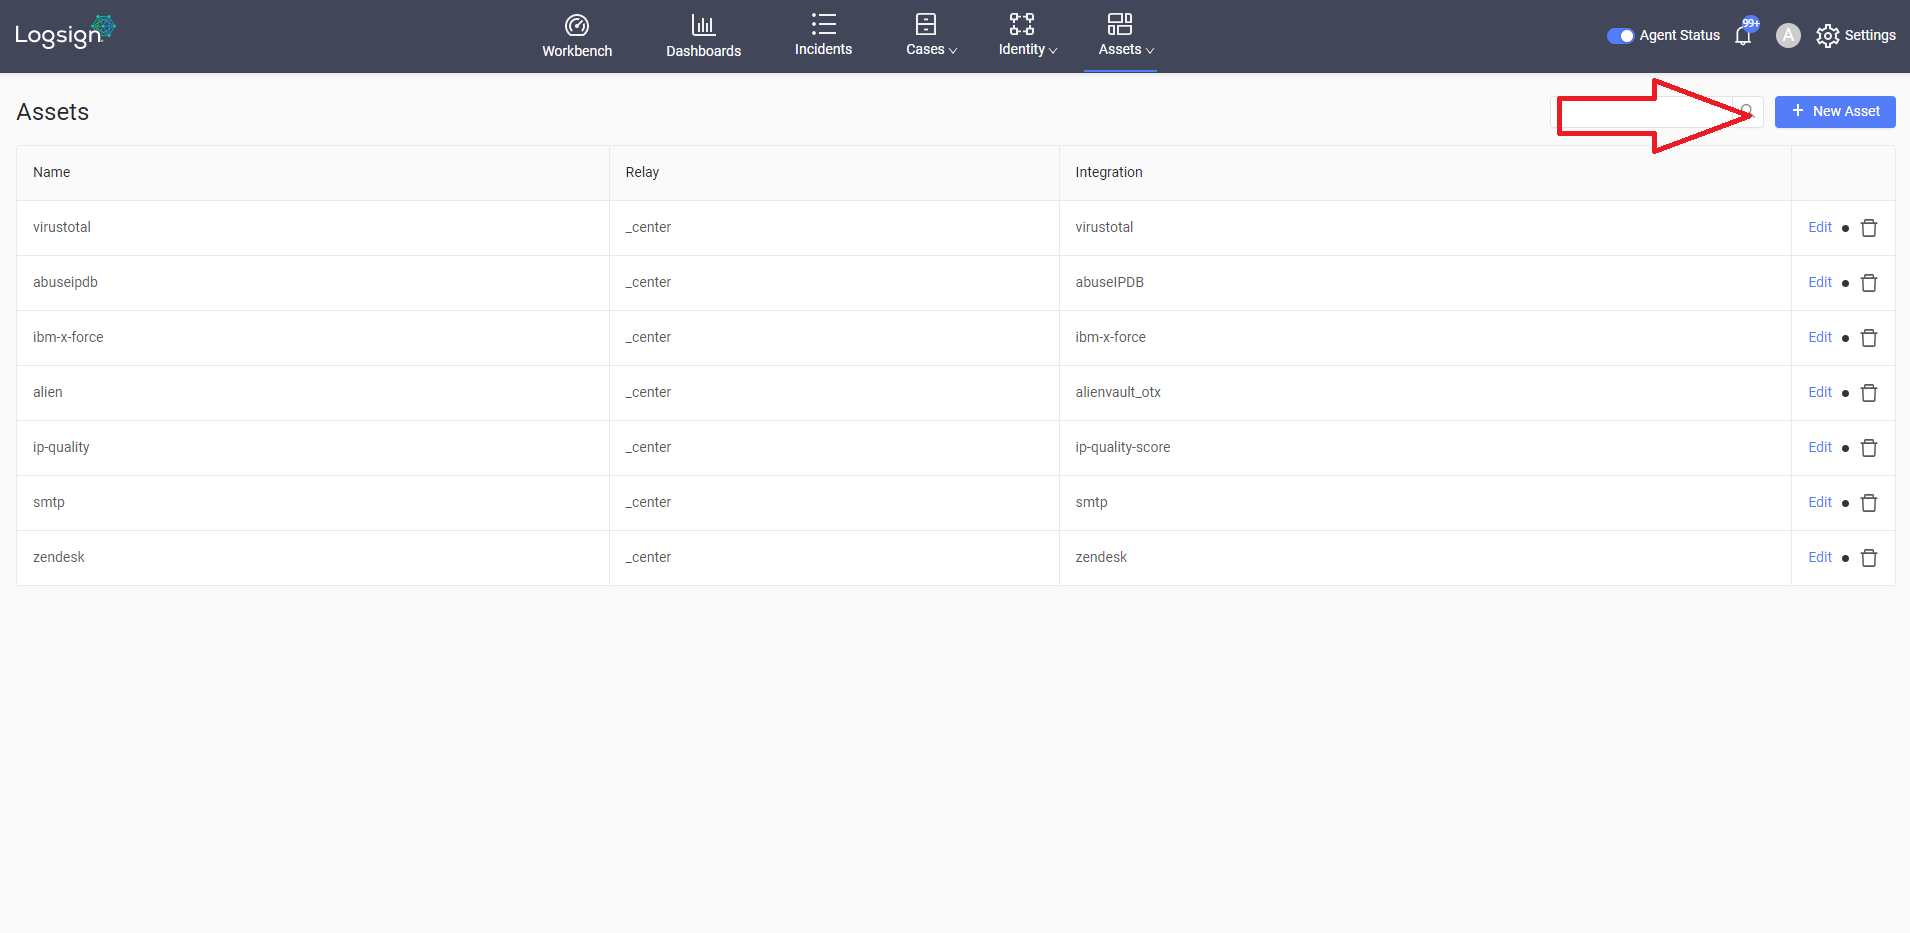The image size is (1910, 933).
Task: Expand the Cases menu
Action: pyautogui.click(x=931, y=35)
